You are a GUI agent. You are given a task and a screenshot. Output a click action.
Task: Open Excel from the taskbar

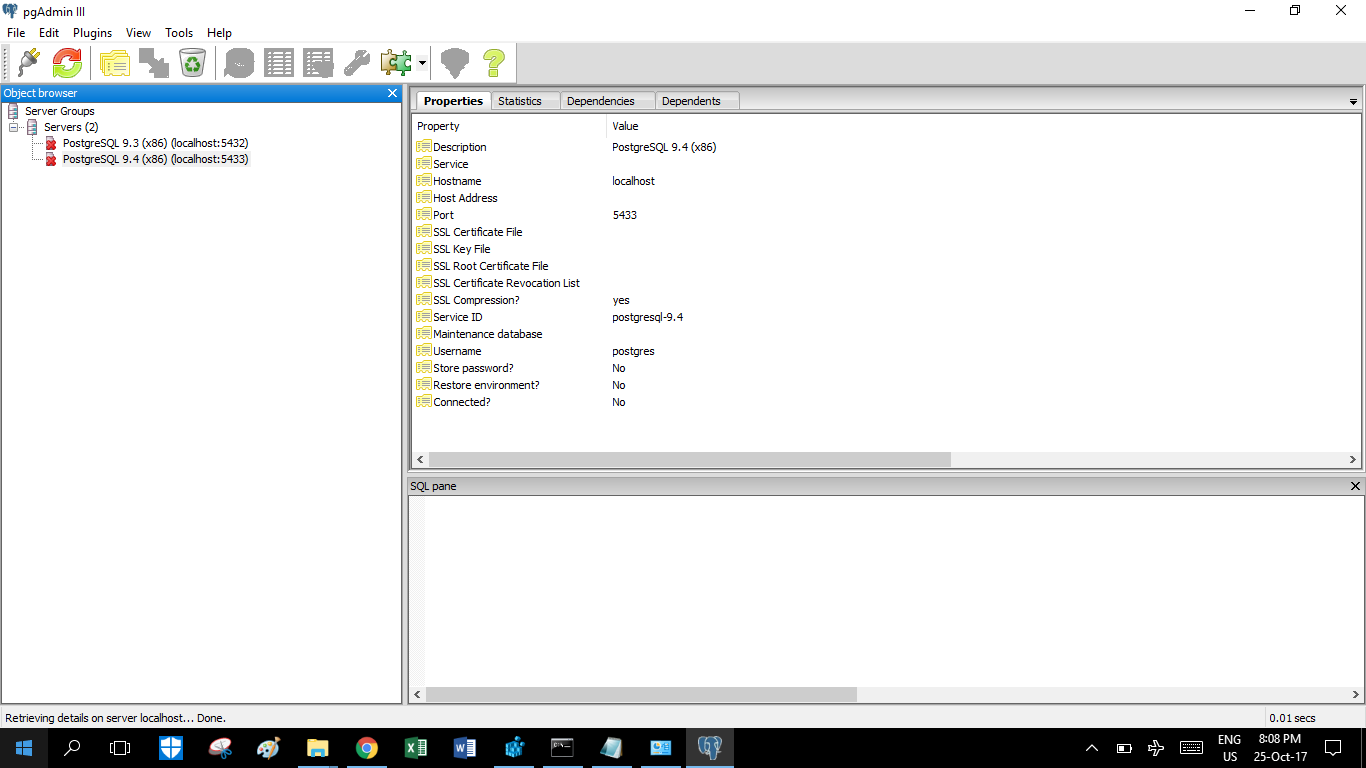coord(415,747)
